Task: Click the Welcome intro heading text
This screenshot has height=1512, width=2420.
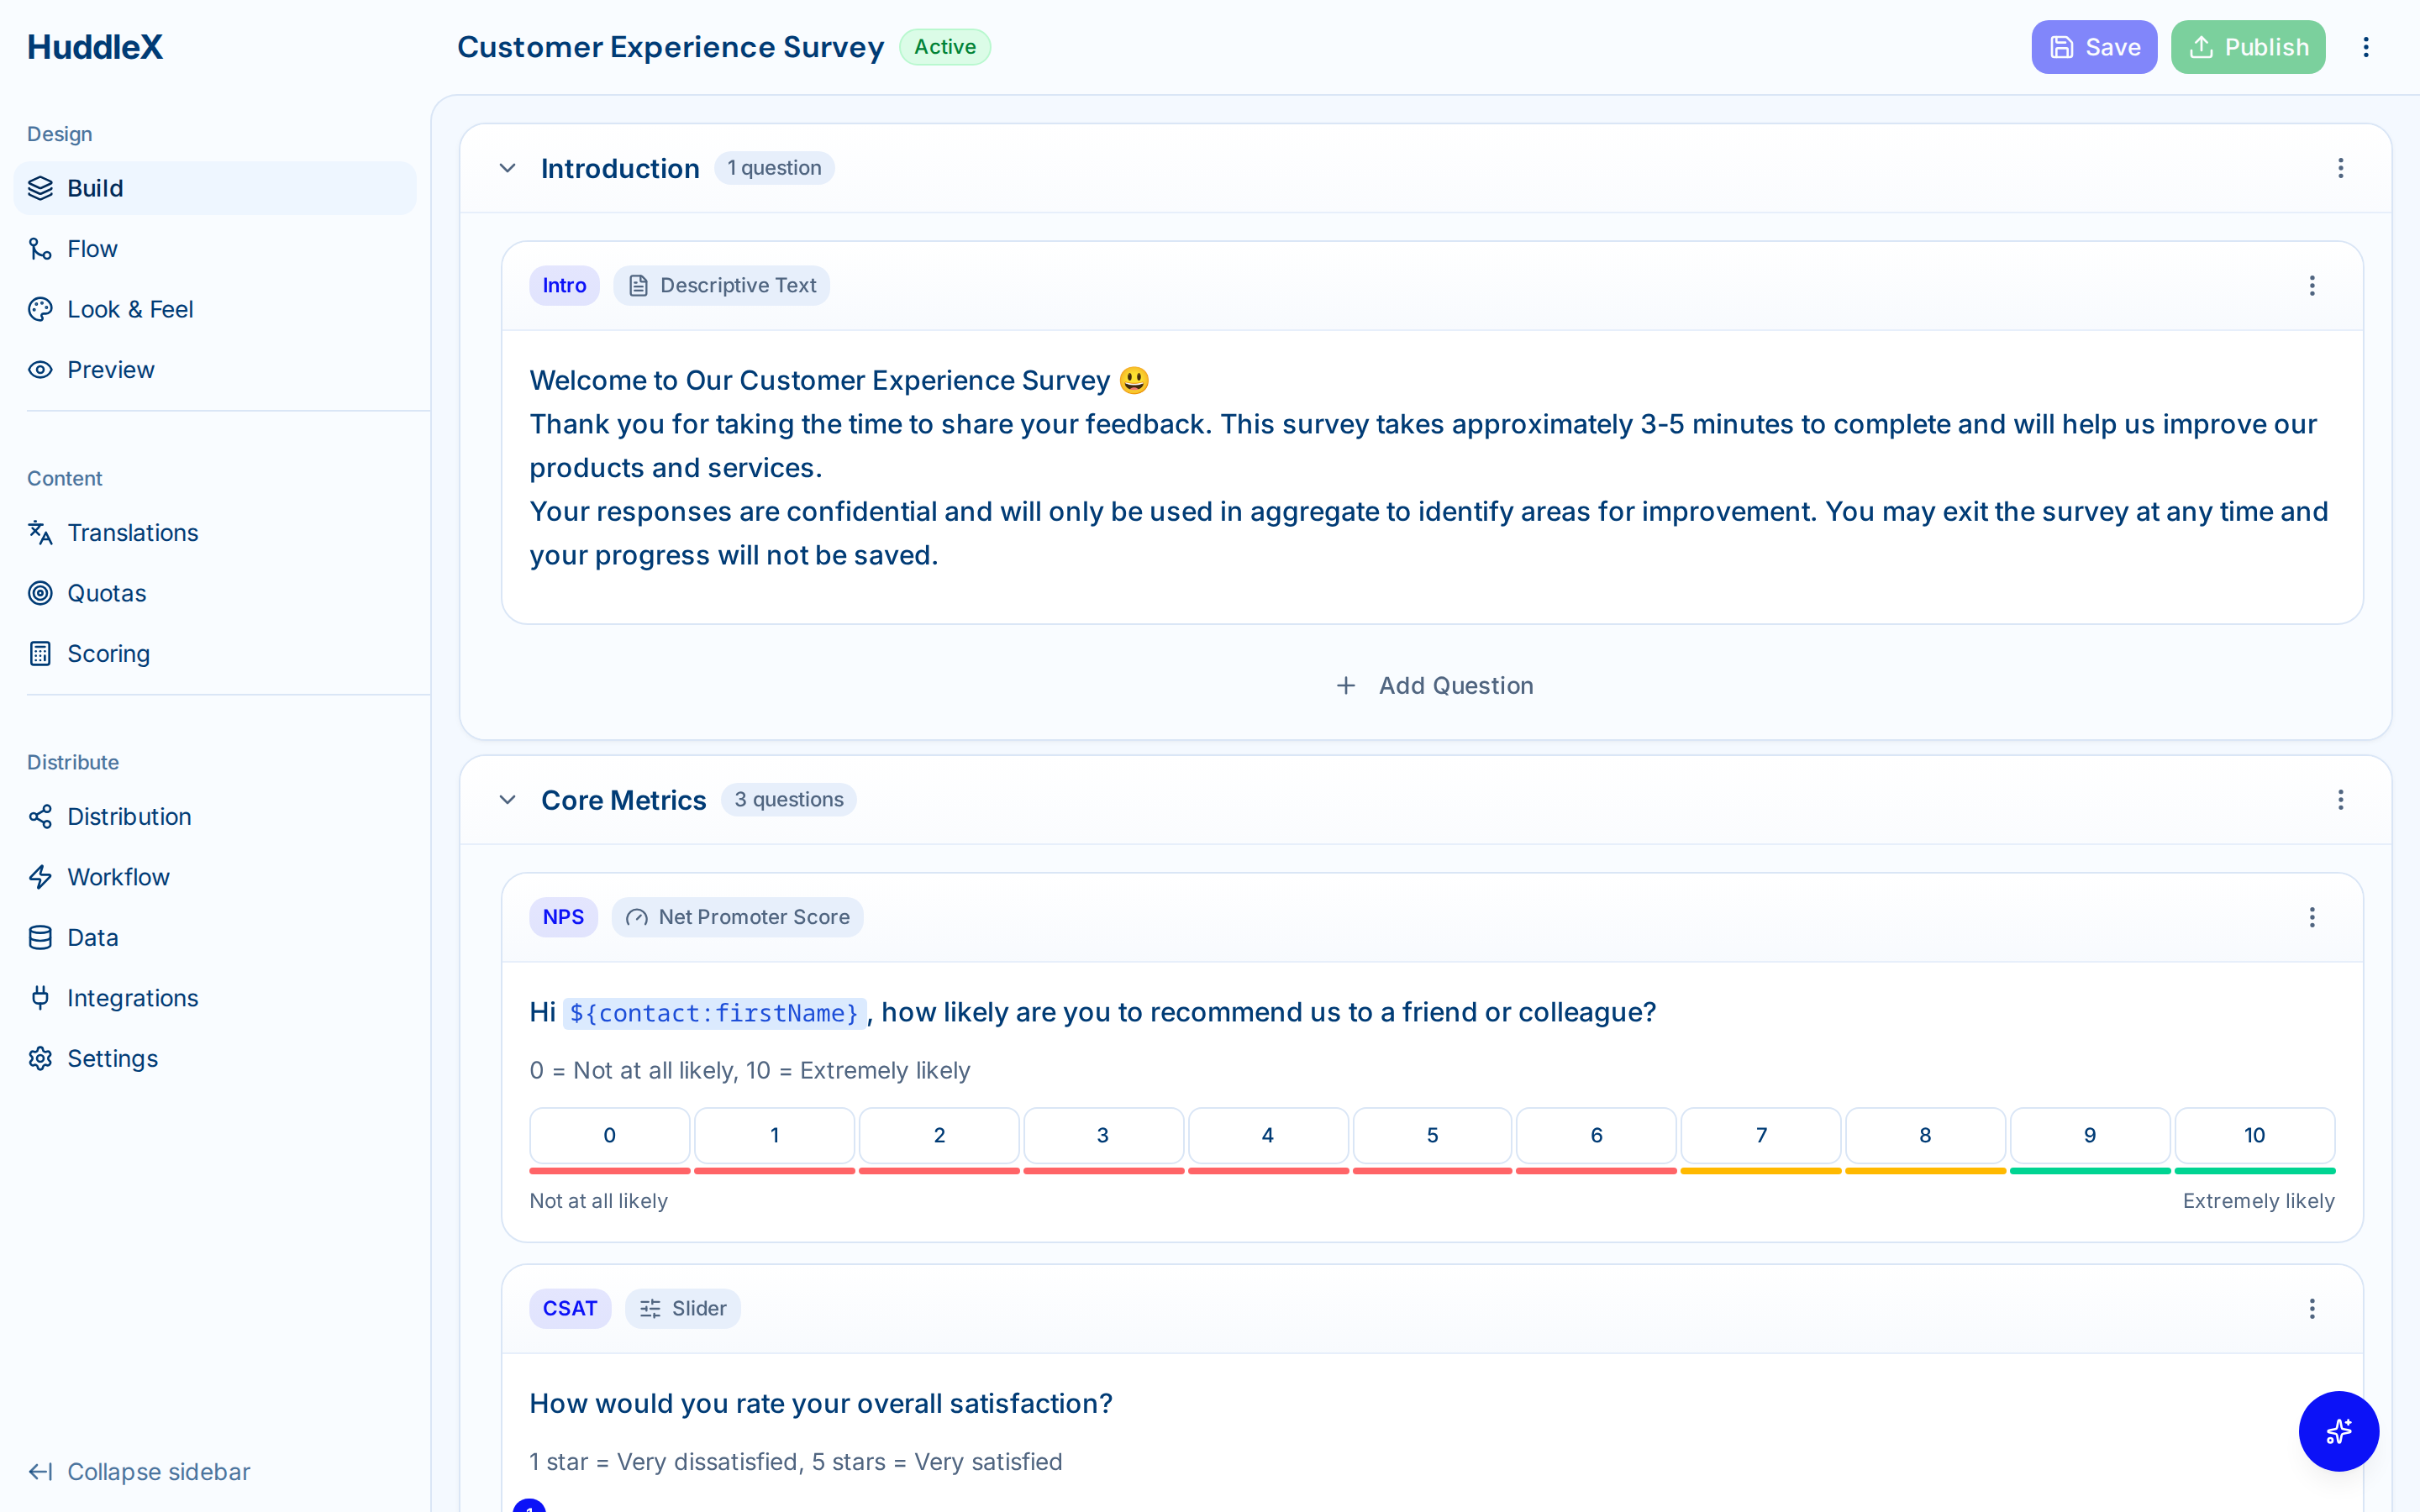Action: (x=839, y=381)
